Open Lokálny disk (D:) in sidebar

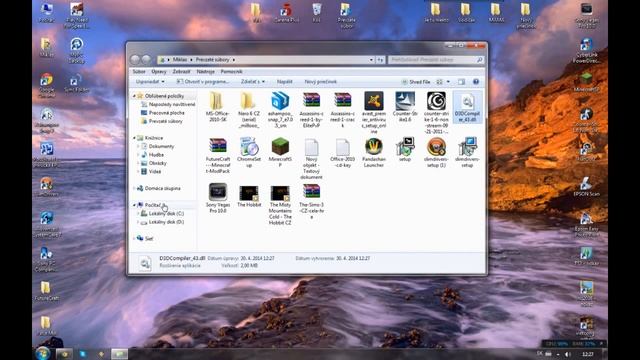(162, 222)
